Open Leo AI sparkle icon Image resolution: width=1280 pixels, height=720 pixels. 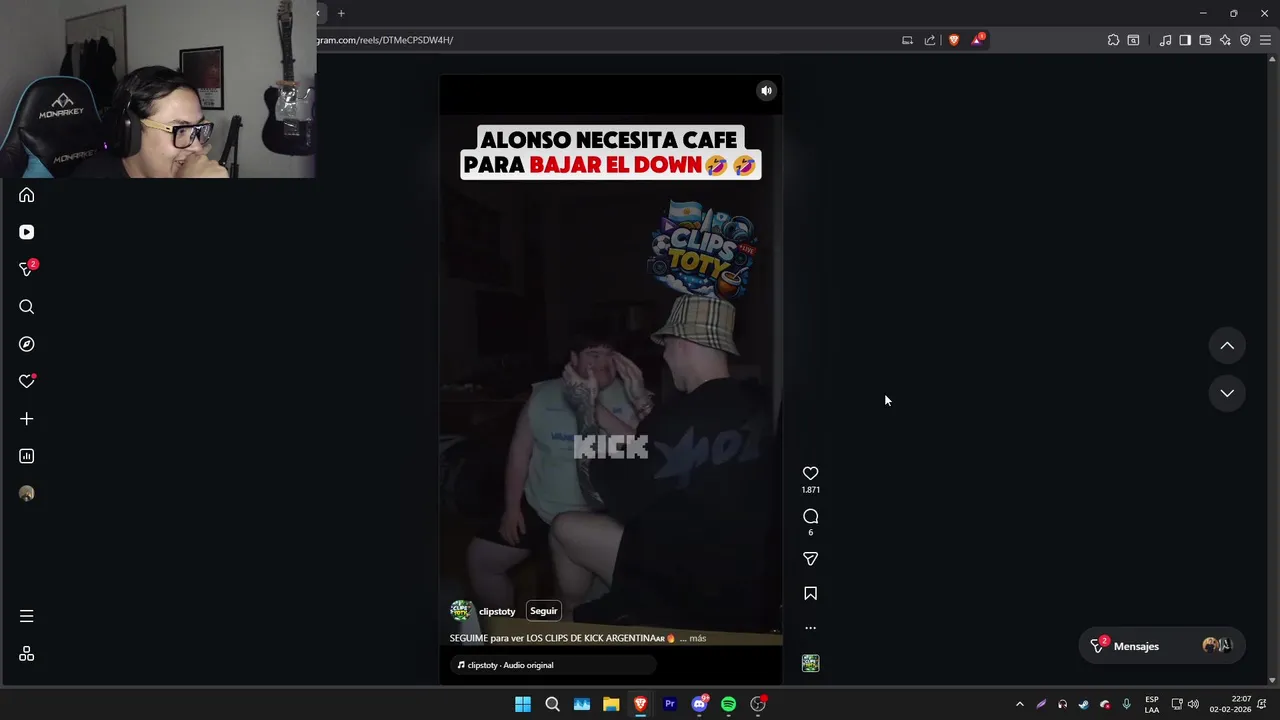1225,40
